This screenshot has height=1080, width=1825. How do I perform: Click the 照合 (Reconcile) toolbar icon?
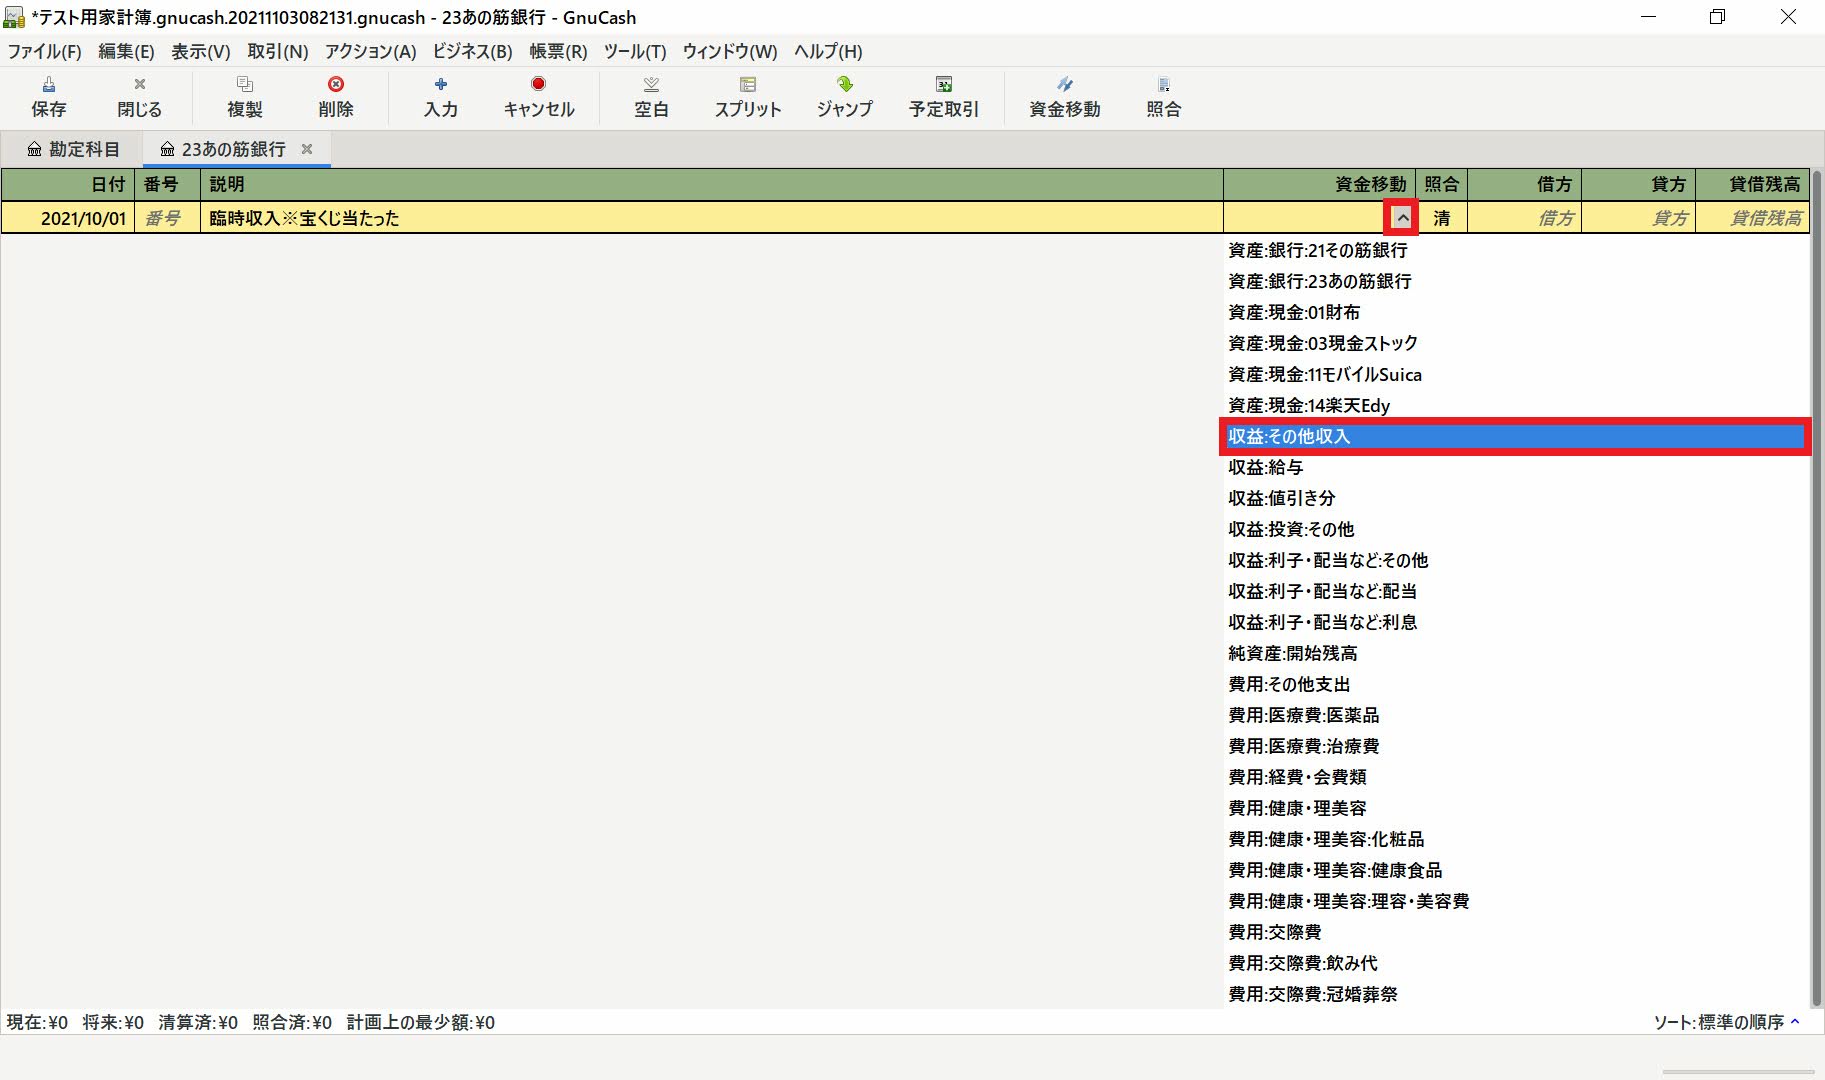click(1163, 97)
